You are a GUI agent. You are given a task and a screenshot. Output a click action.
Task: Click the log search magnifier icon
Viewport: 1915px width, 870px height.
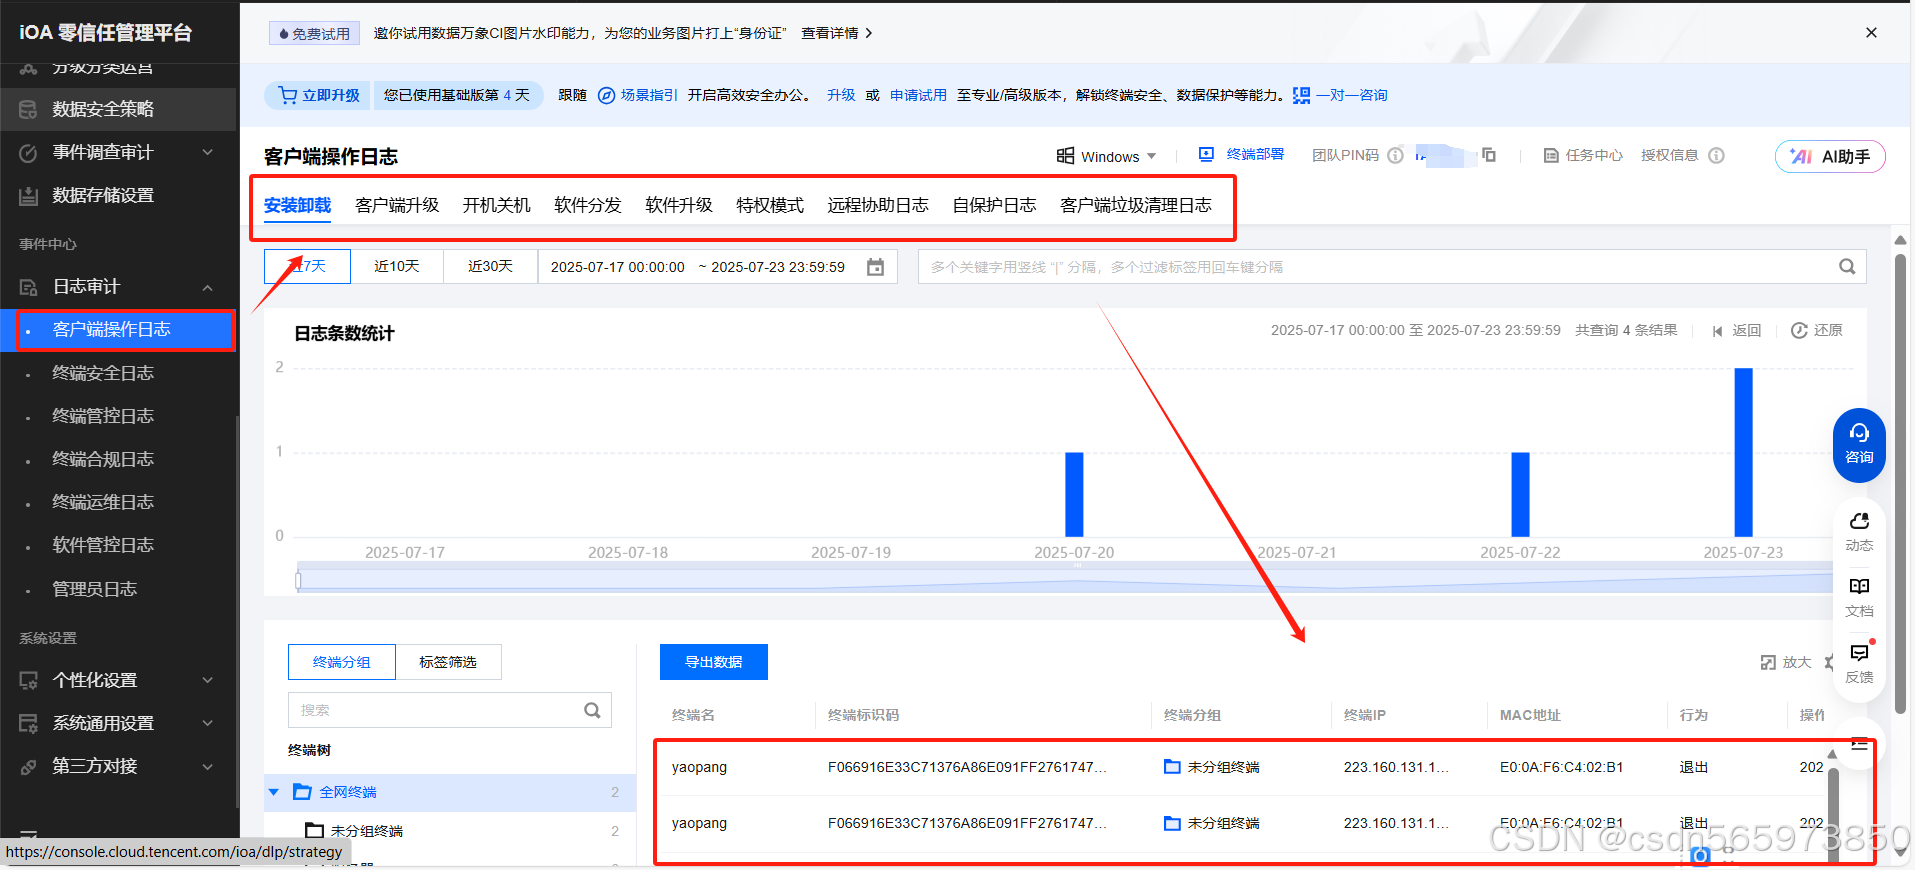(x=1847, y=267)
